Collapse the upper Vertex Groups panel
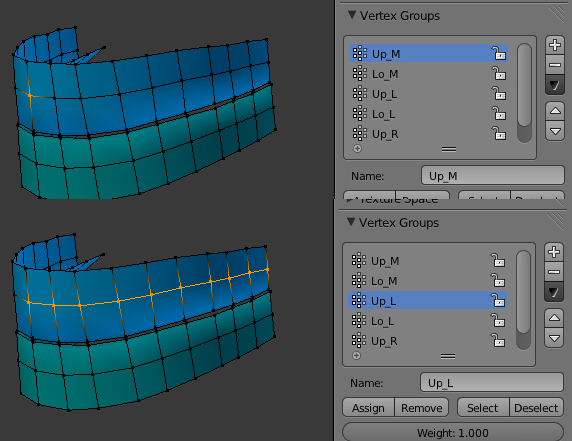 pos(352,15)
